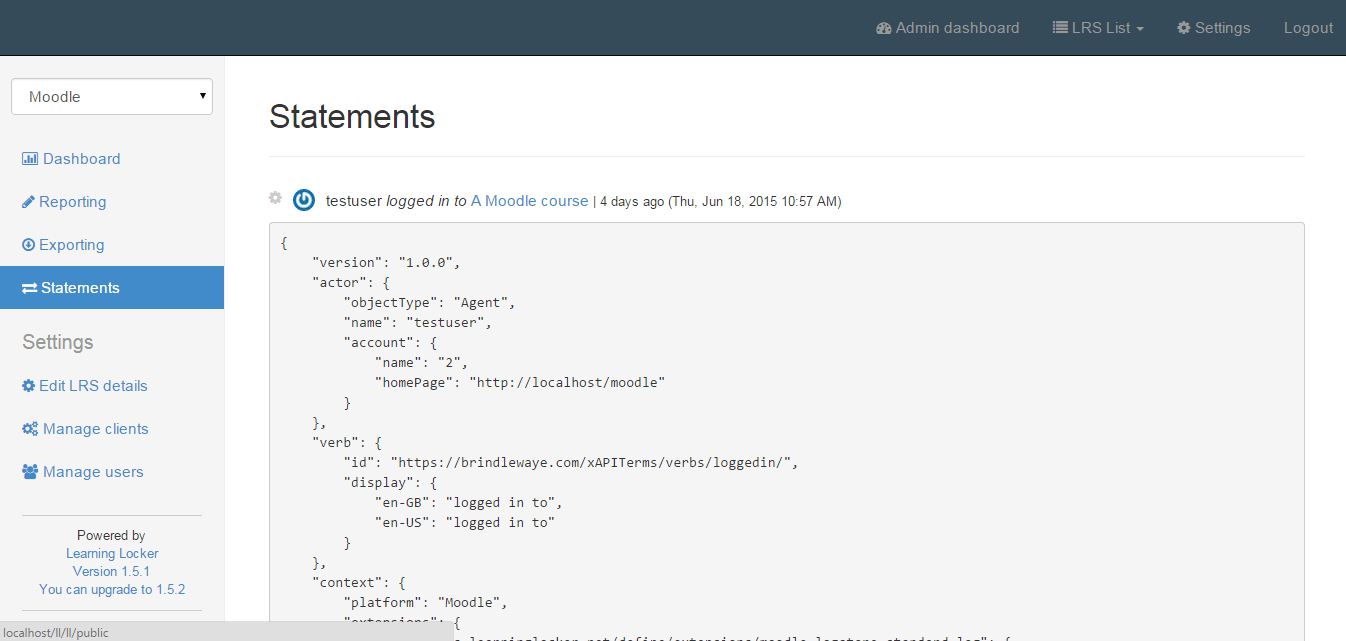Click the Exporting download icon

29,245
